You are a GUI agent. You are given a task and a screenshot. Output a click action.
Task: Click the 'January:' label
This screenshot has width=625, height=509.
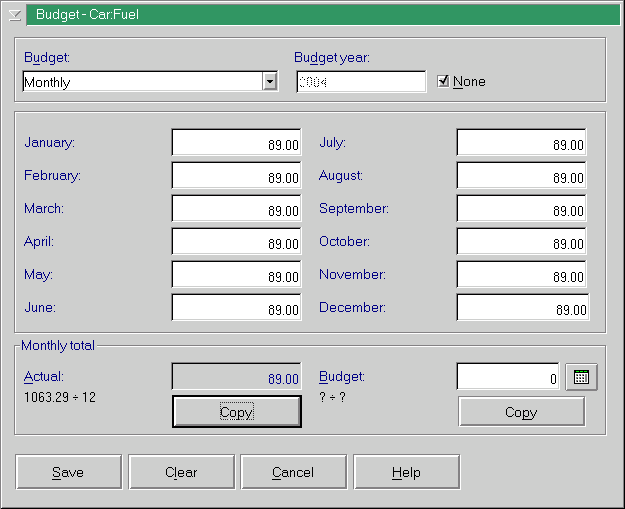[49, 143]
